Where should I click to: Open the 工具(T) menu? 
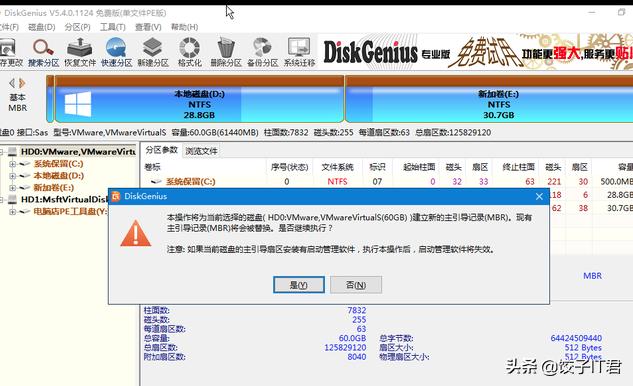[x=113, y=27]
